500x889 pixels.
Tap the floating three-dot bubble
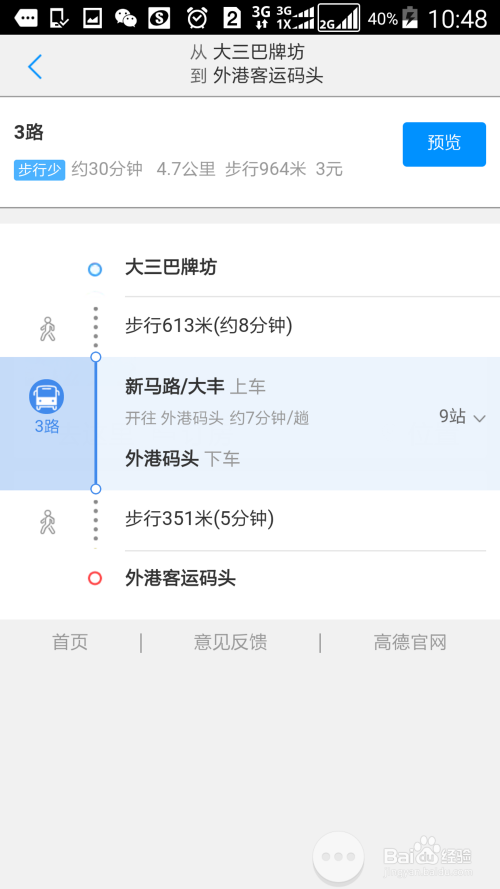tap(338, 856)
